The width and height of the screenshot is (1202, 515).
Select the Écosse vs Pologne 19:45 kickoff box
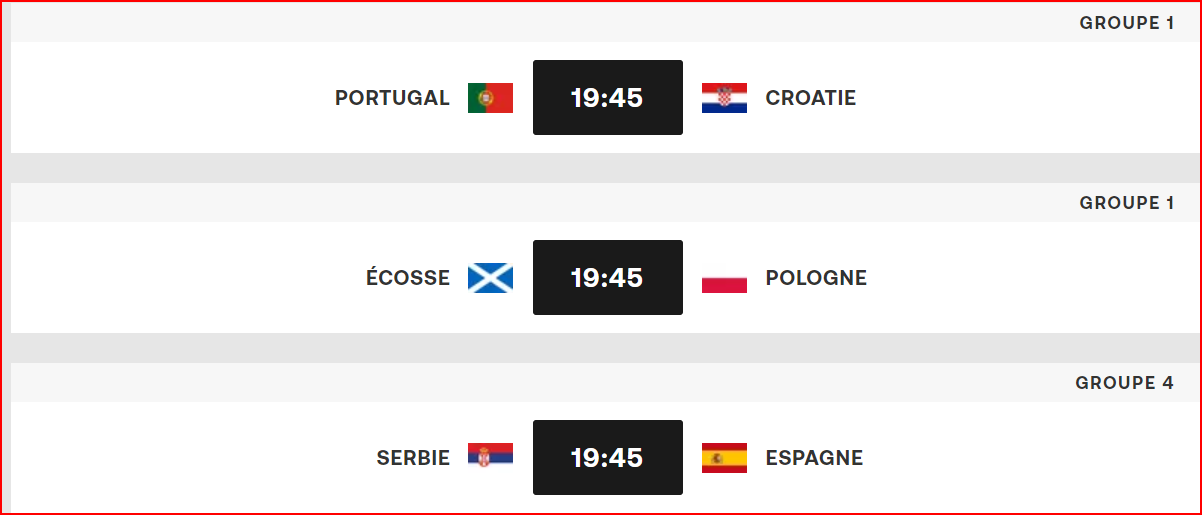click(608, 277)
